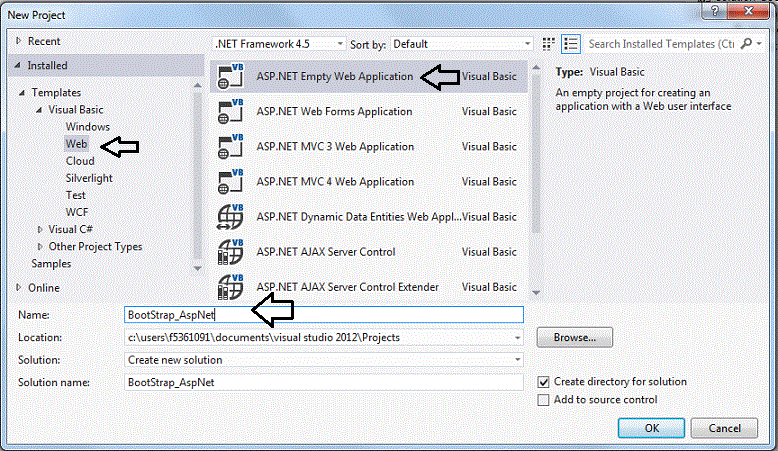
Task: Close the New Project dialog
Action: (x=749, y=10)
